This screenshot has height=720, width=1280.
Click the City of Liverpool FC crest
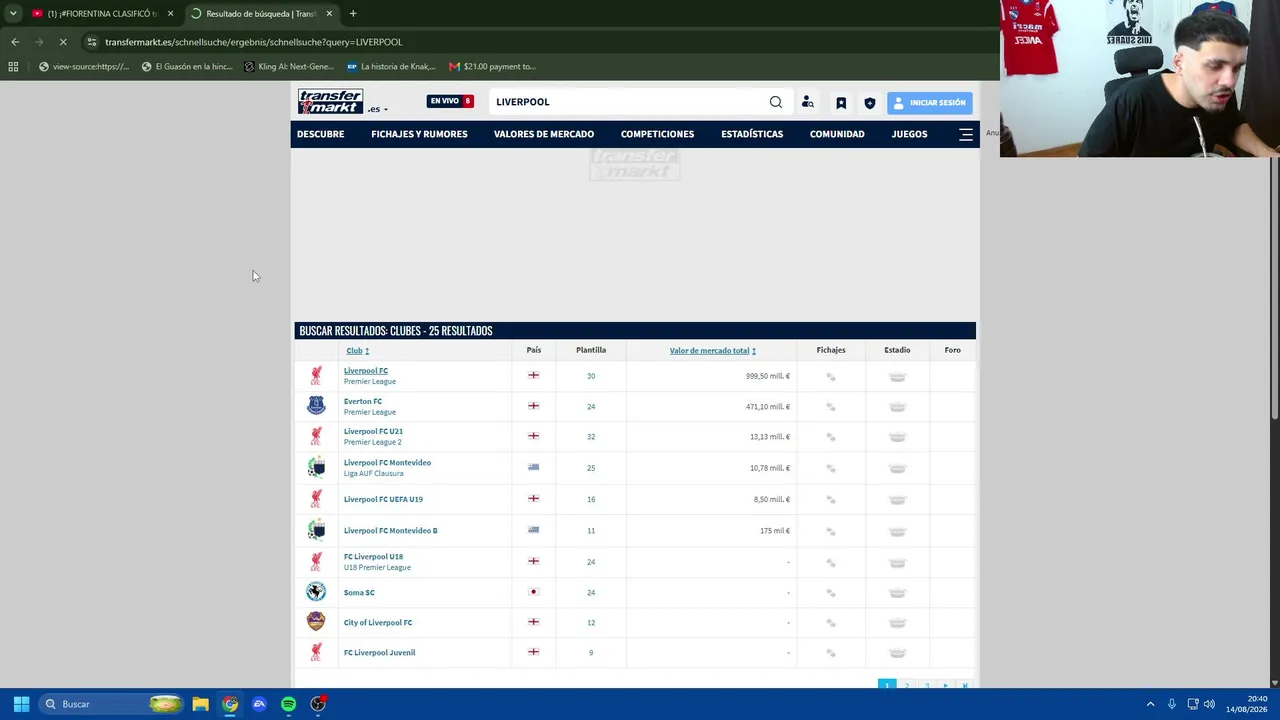click(x=316, y=622)
